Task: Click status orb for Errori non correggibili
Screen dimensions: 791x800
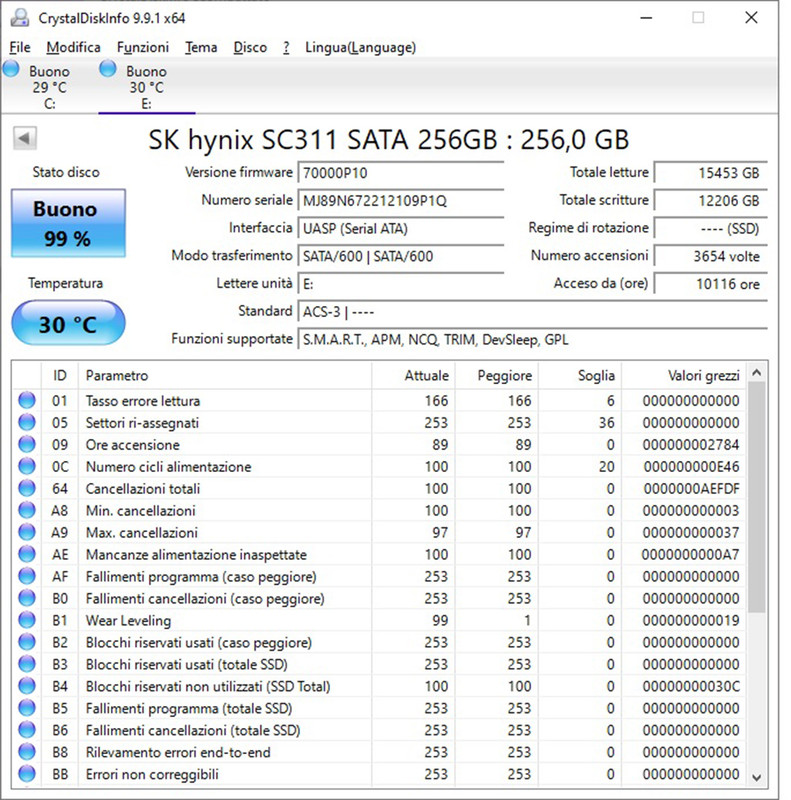Action: [x=27, y=773]
